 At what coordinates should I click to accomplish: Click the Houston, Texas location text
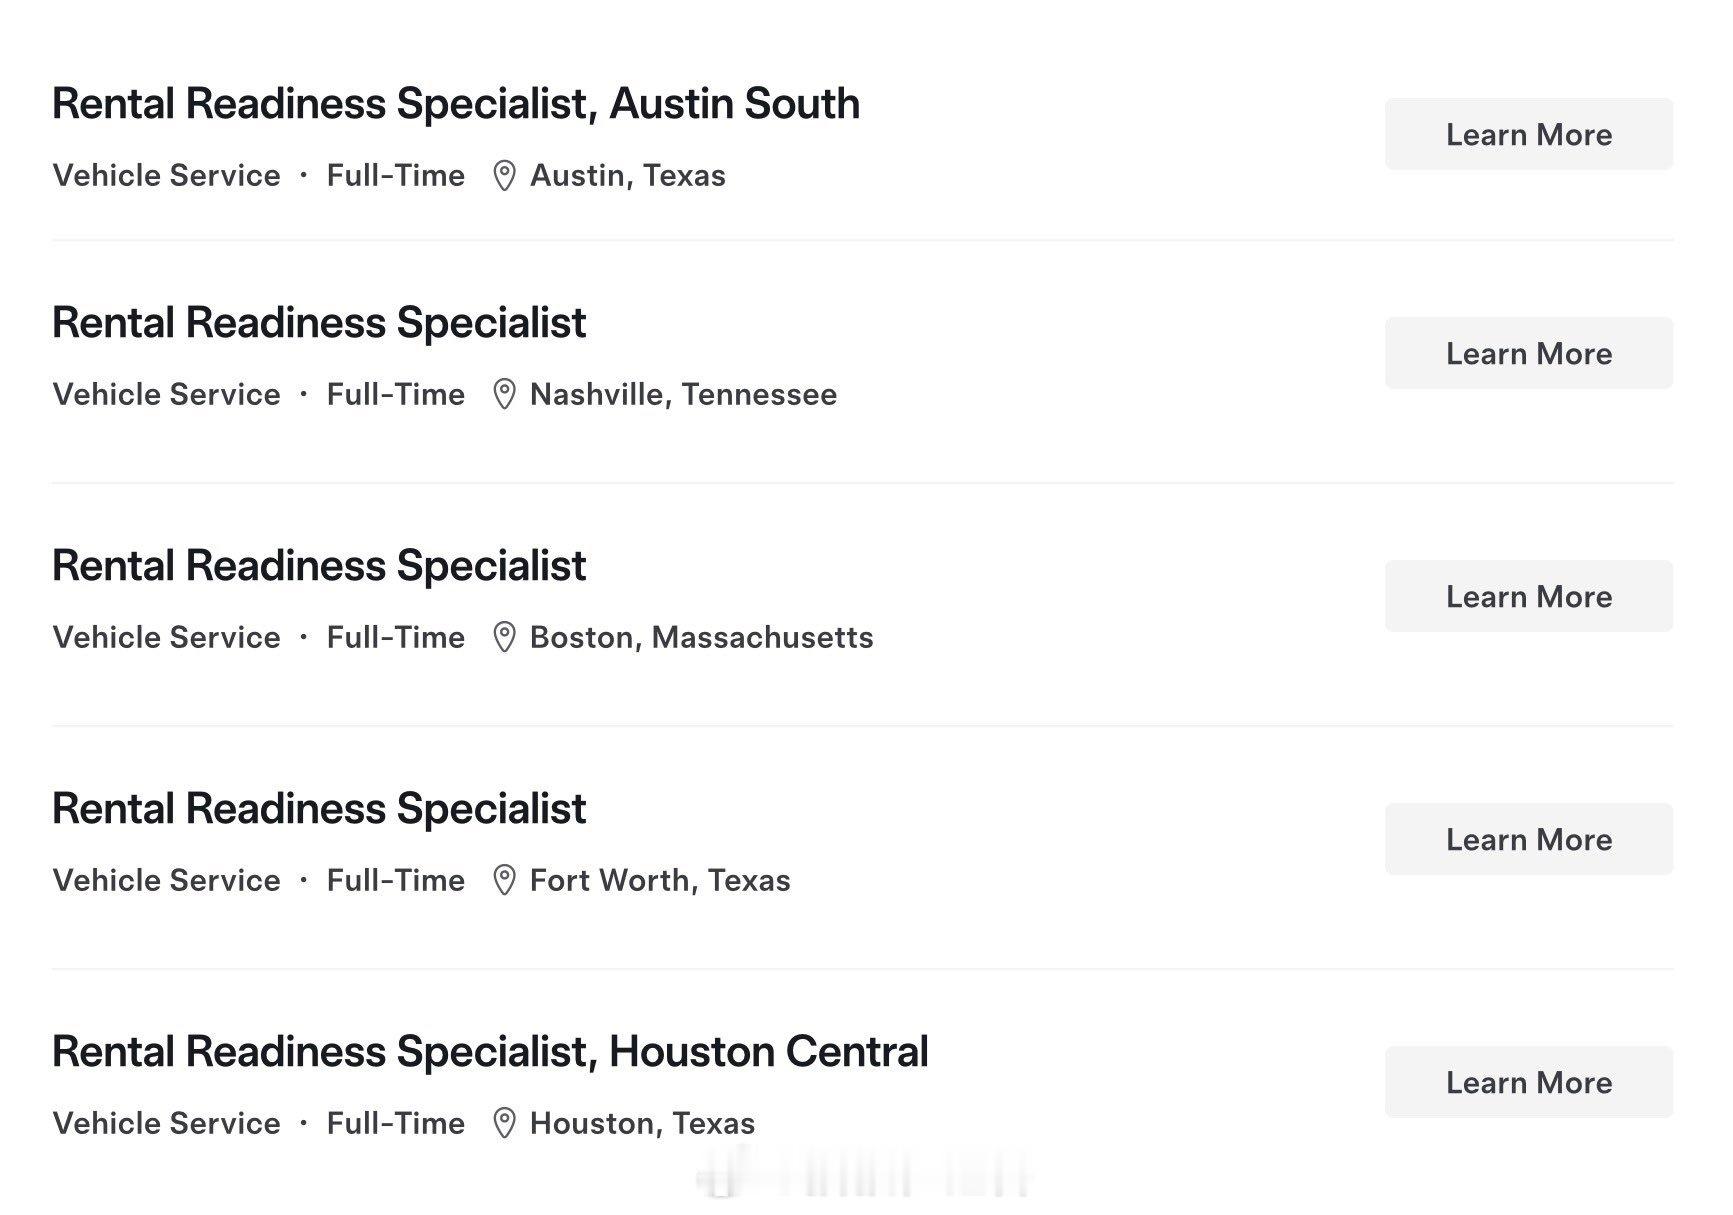642,1123
